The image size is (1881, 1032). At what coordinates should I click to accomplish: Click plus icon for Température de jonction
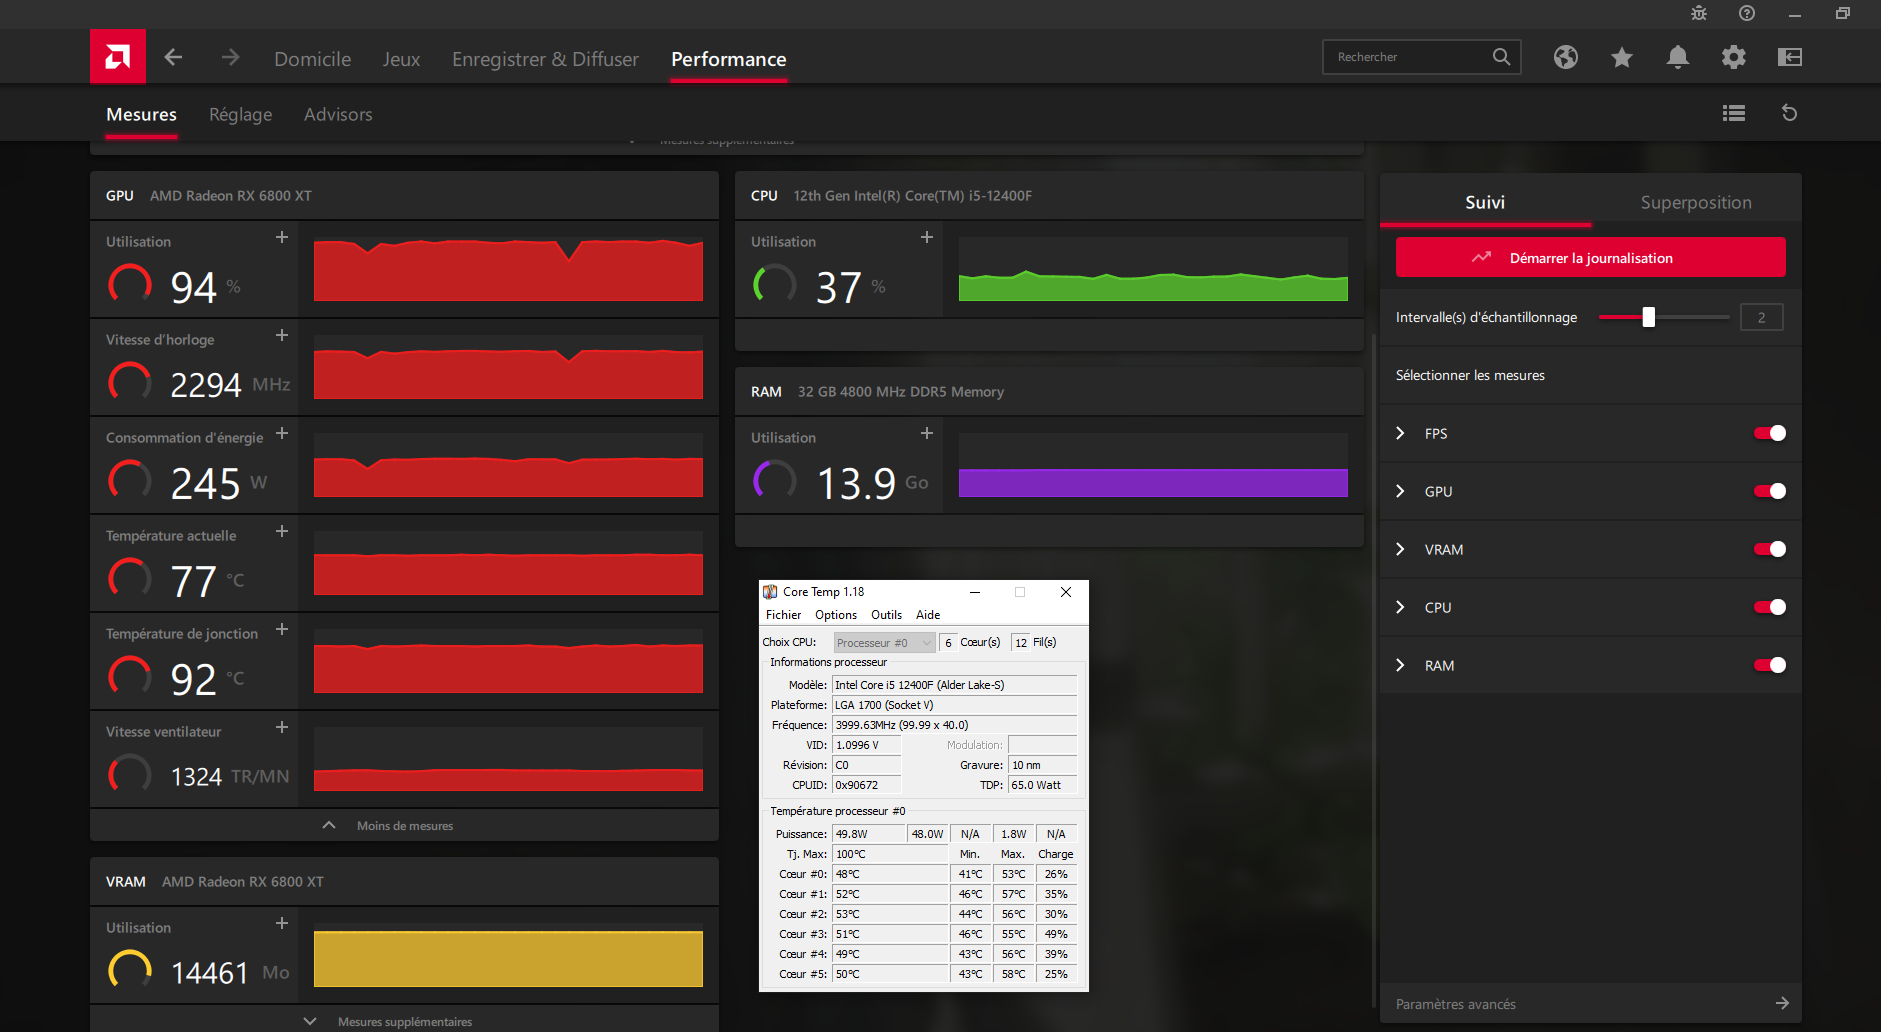click(282, 629)
